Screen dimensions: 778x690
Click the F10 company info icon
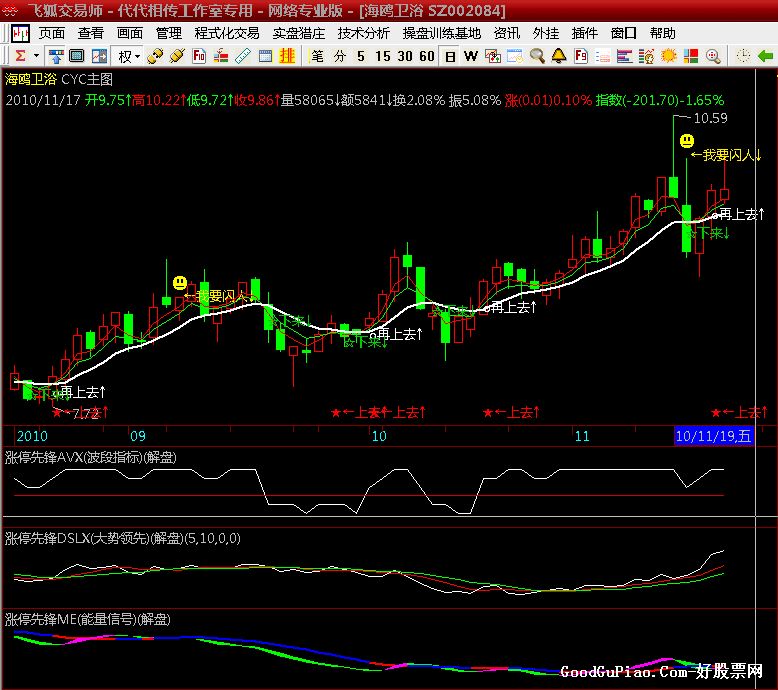pyautogui.click(x=199, y=56)
